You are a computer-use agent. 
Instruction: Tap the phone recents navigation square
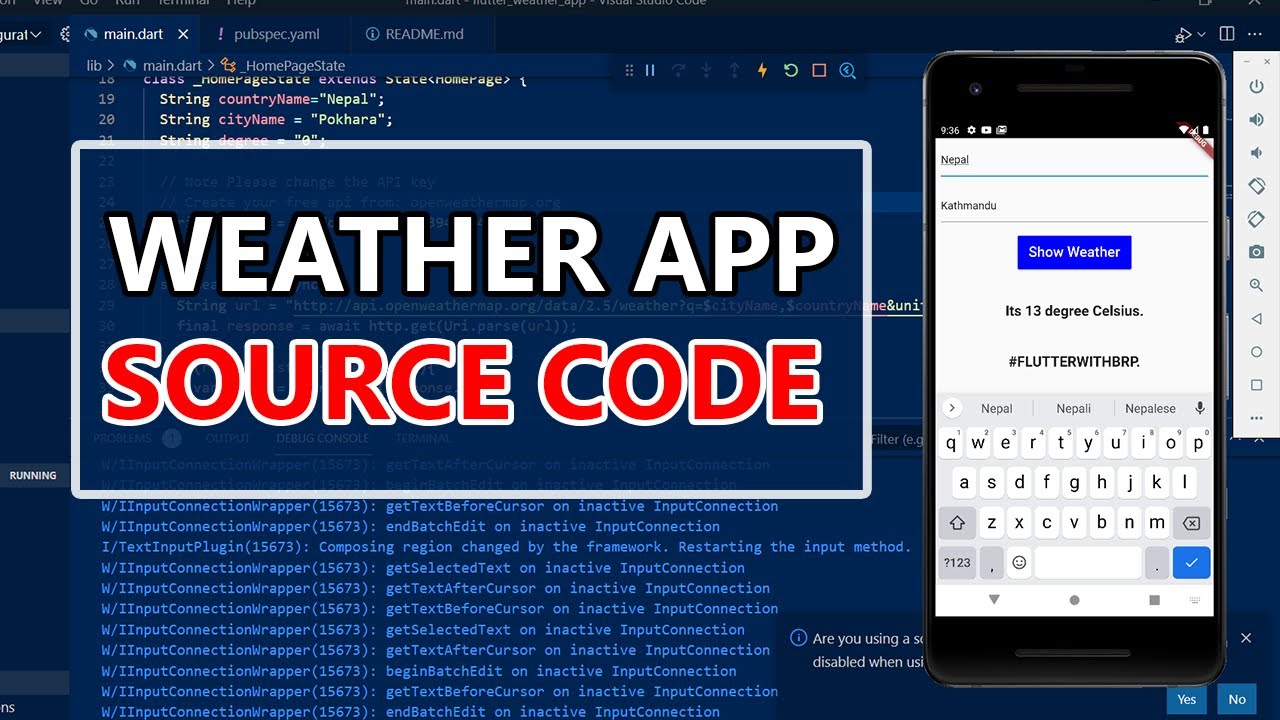[1154, 600]
